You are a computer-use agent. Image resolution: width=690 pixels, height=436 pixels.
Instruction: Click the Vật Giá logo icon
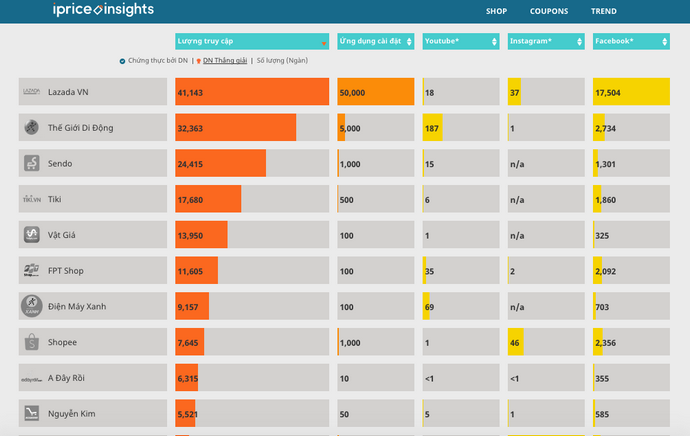tap(31, 235)
